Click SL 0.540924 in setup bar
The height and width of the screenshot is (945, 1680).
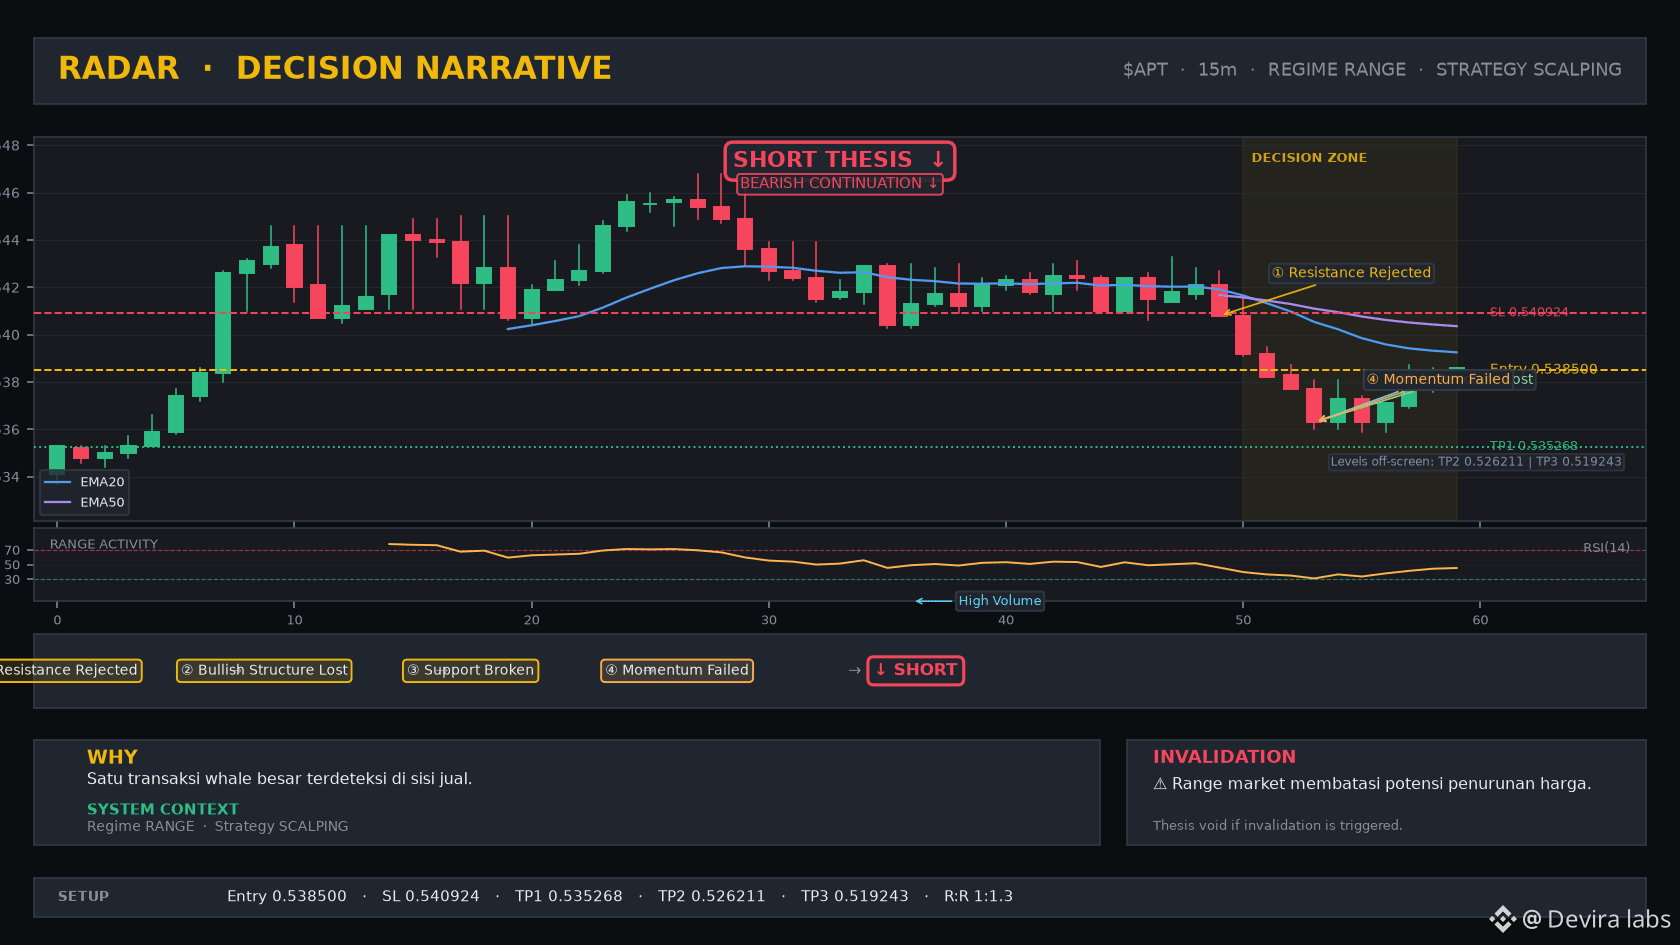pyautogui.click(x=430, y=896)
